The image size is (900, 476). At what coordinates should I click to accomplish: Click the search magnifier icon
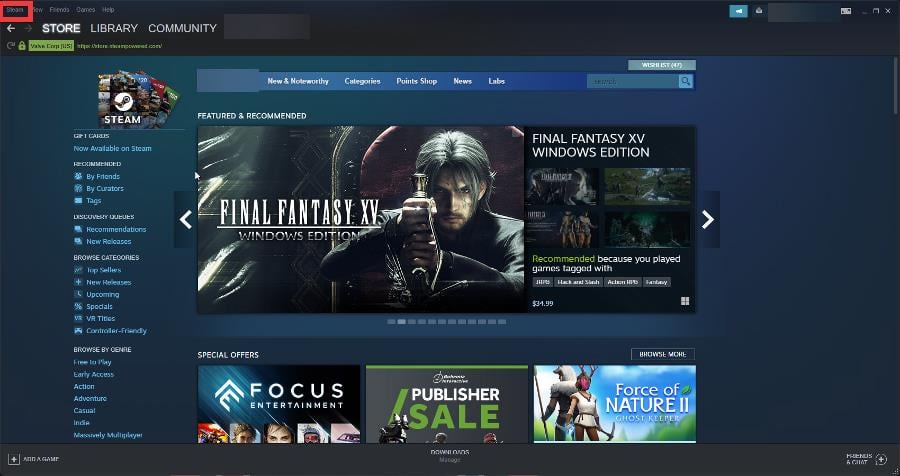685,82
